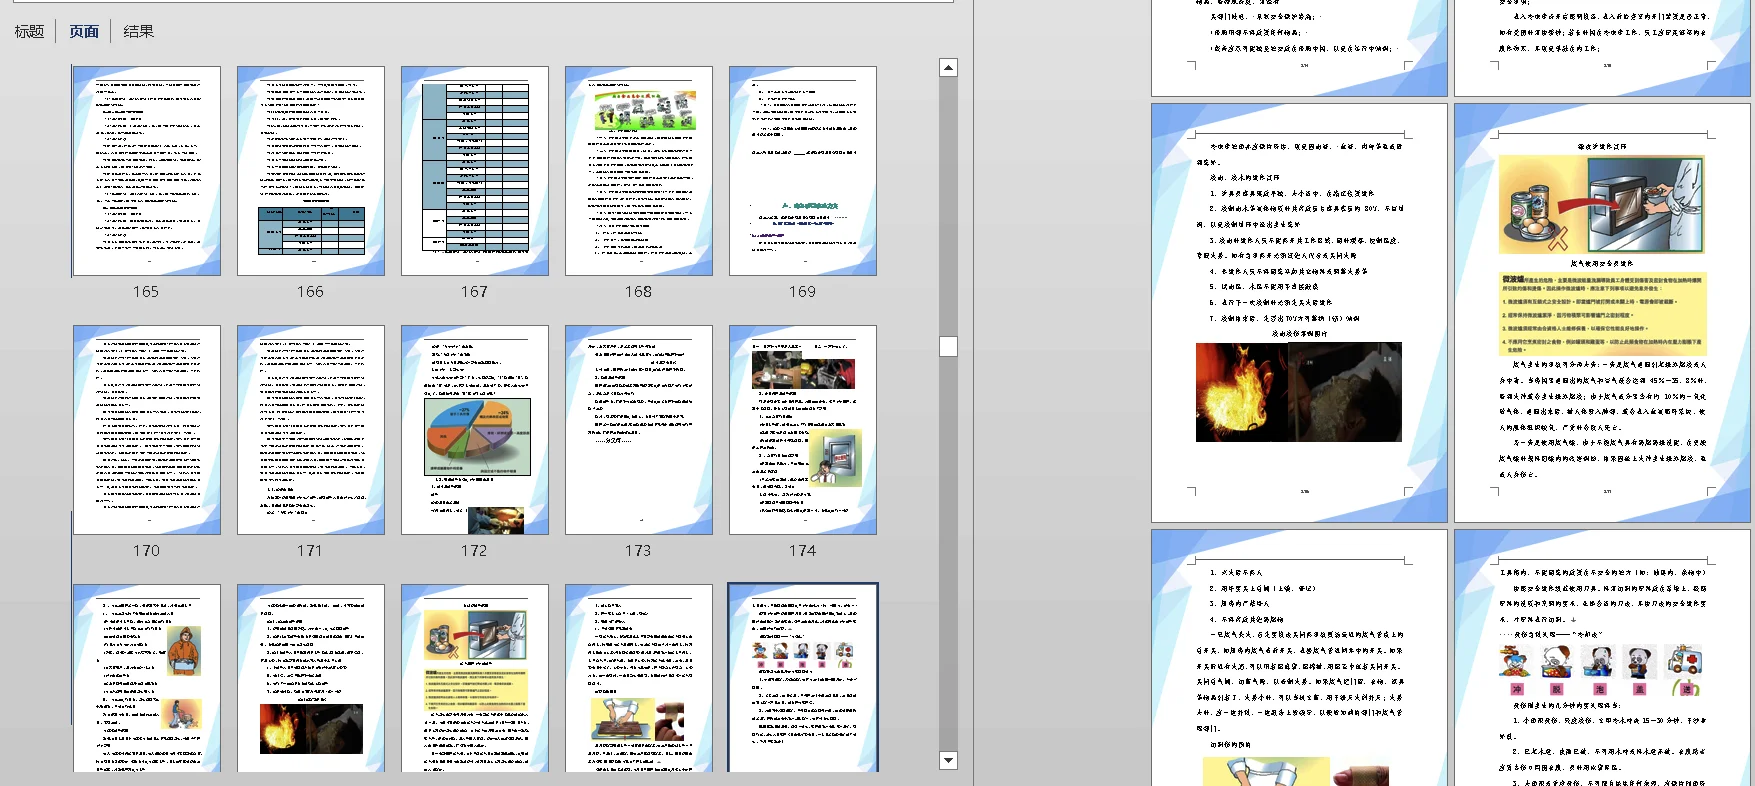The image size is (1755, 786).
Task: Jump to page 173 thumbnail
Action: [639, 430]
